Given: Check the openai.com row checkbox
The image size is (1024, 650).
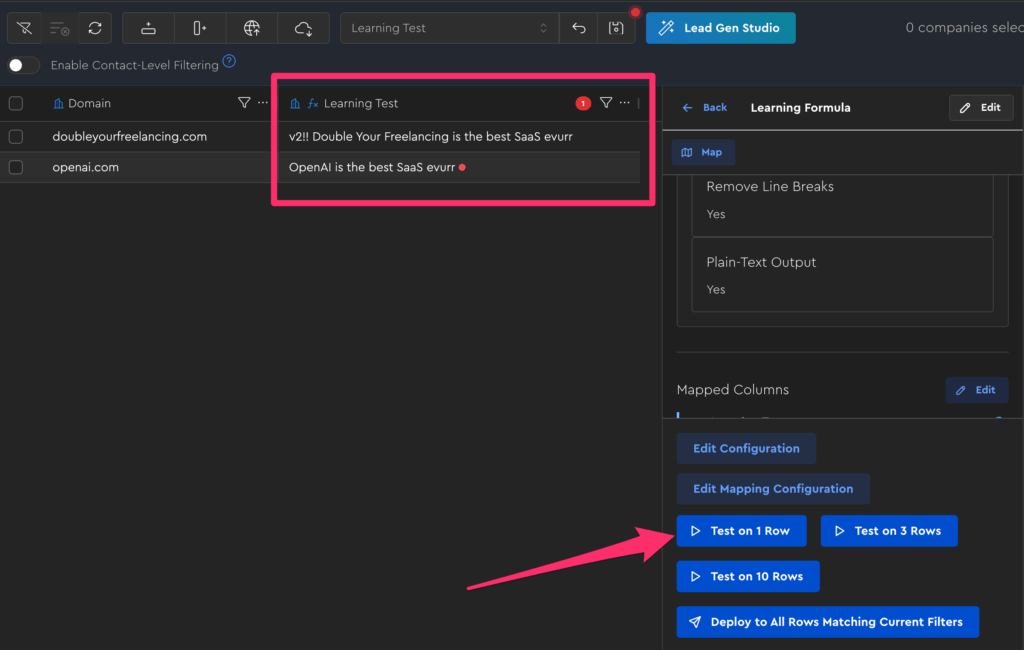Looking at the screenshot, I should pyautogui.click(x=16, y=167).
